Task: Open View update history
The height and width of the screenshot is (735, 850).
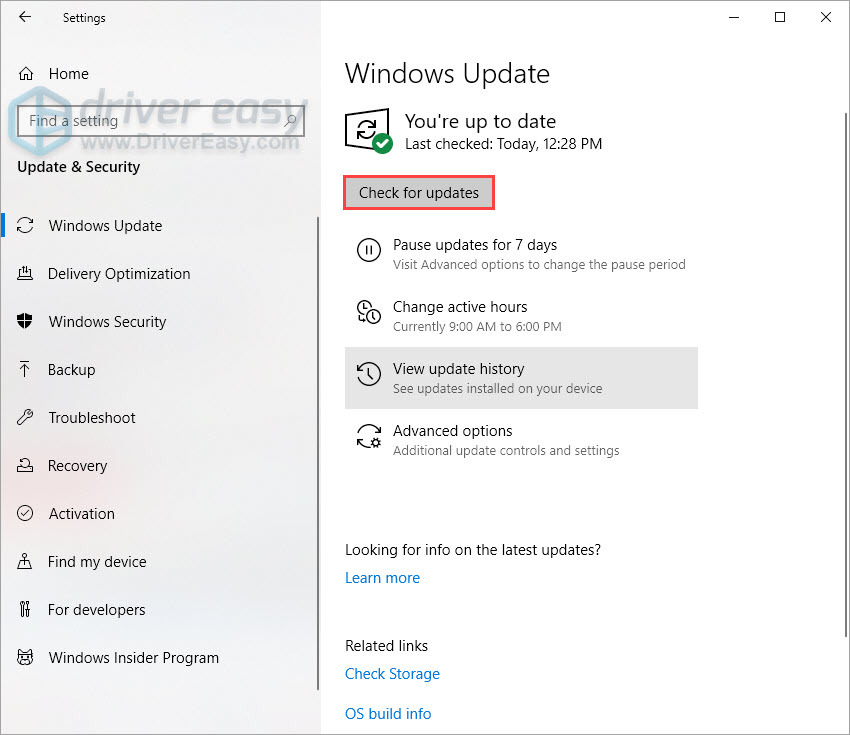Action: tap(521, 378)
